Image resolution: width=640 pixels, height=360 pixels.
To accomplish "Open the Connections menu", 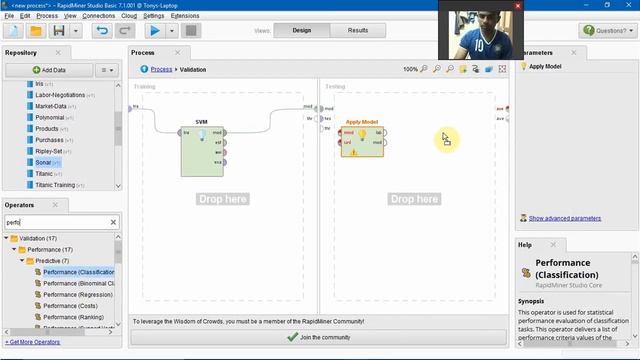I will [98, 16].
